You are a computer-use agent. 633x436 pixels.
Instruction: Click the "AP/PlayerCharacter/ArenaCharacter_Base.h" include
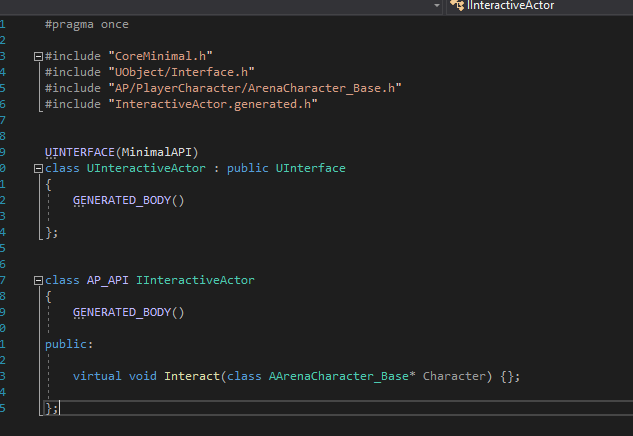pyautogui.click(x=255, y=88)
